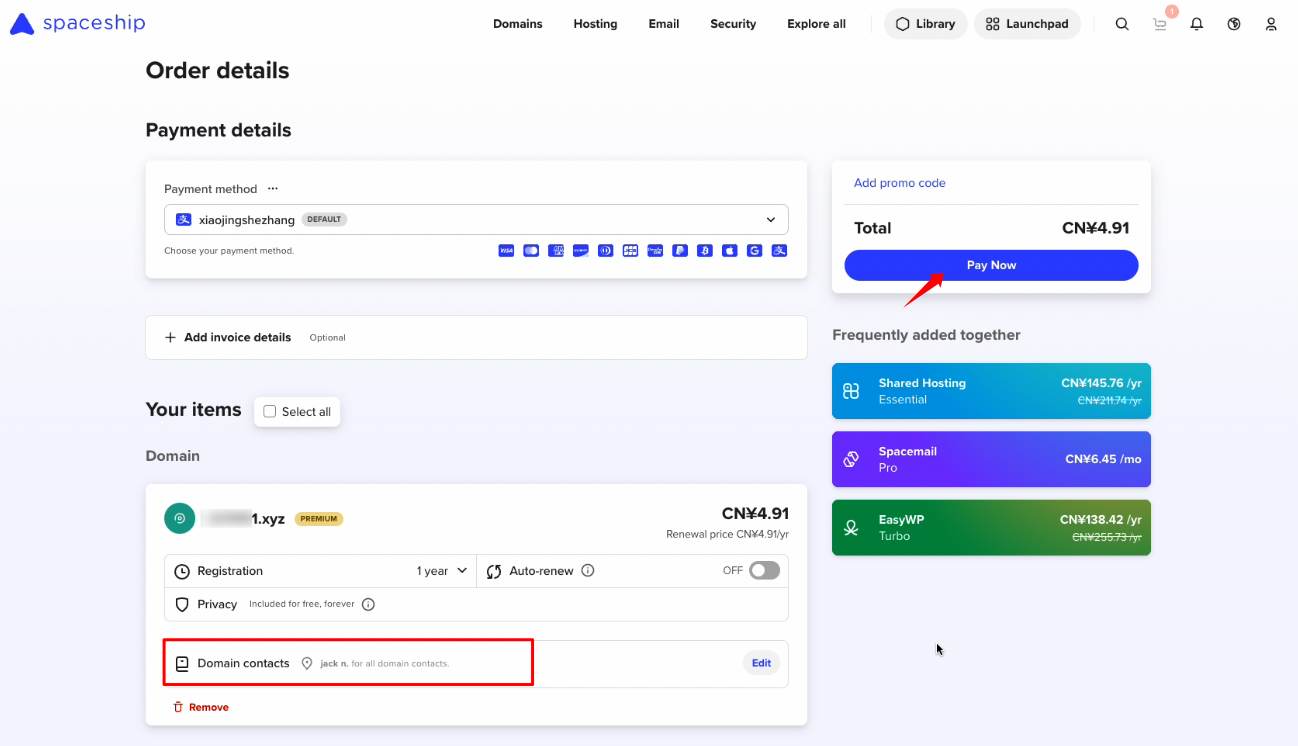Click the Alipay icon in payment icons row
Viewport: 1298px width, 746px height.
click(780, 250)
